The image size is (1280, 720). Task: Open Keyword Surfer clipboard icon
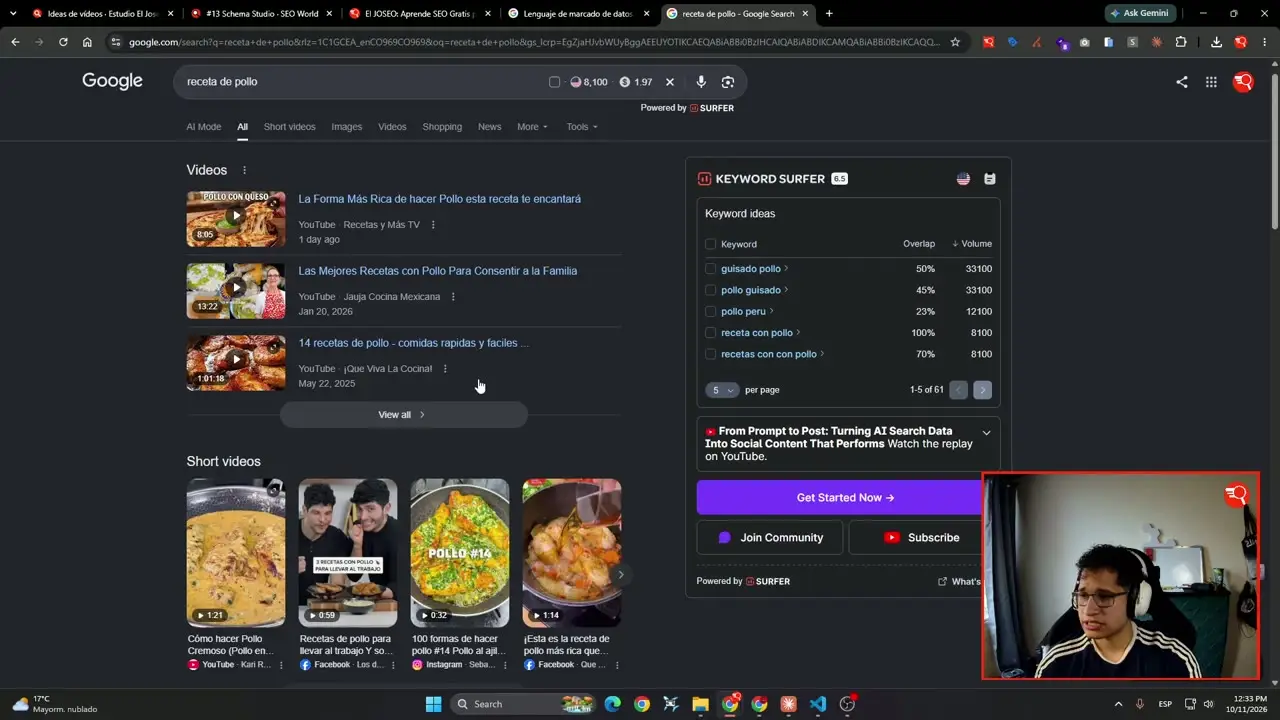[x=990, y=179]
